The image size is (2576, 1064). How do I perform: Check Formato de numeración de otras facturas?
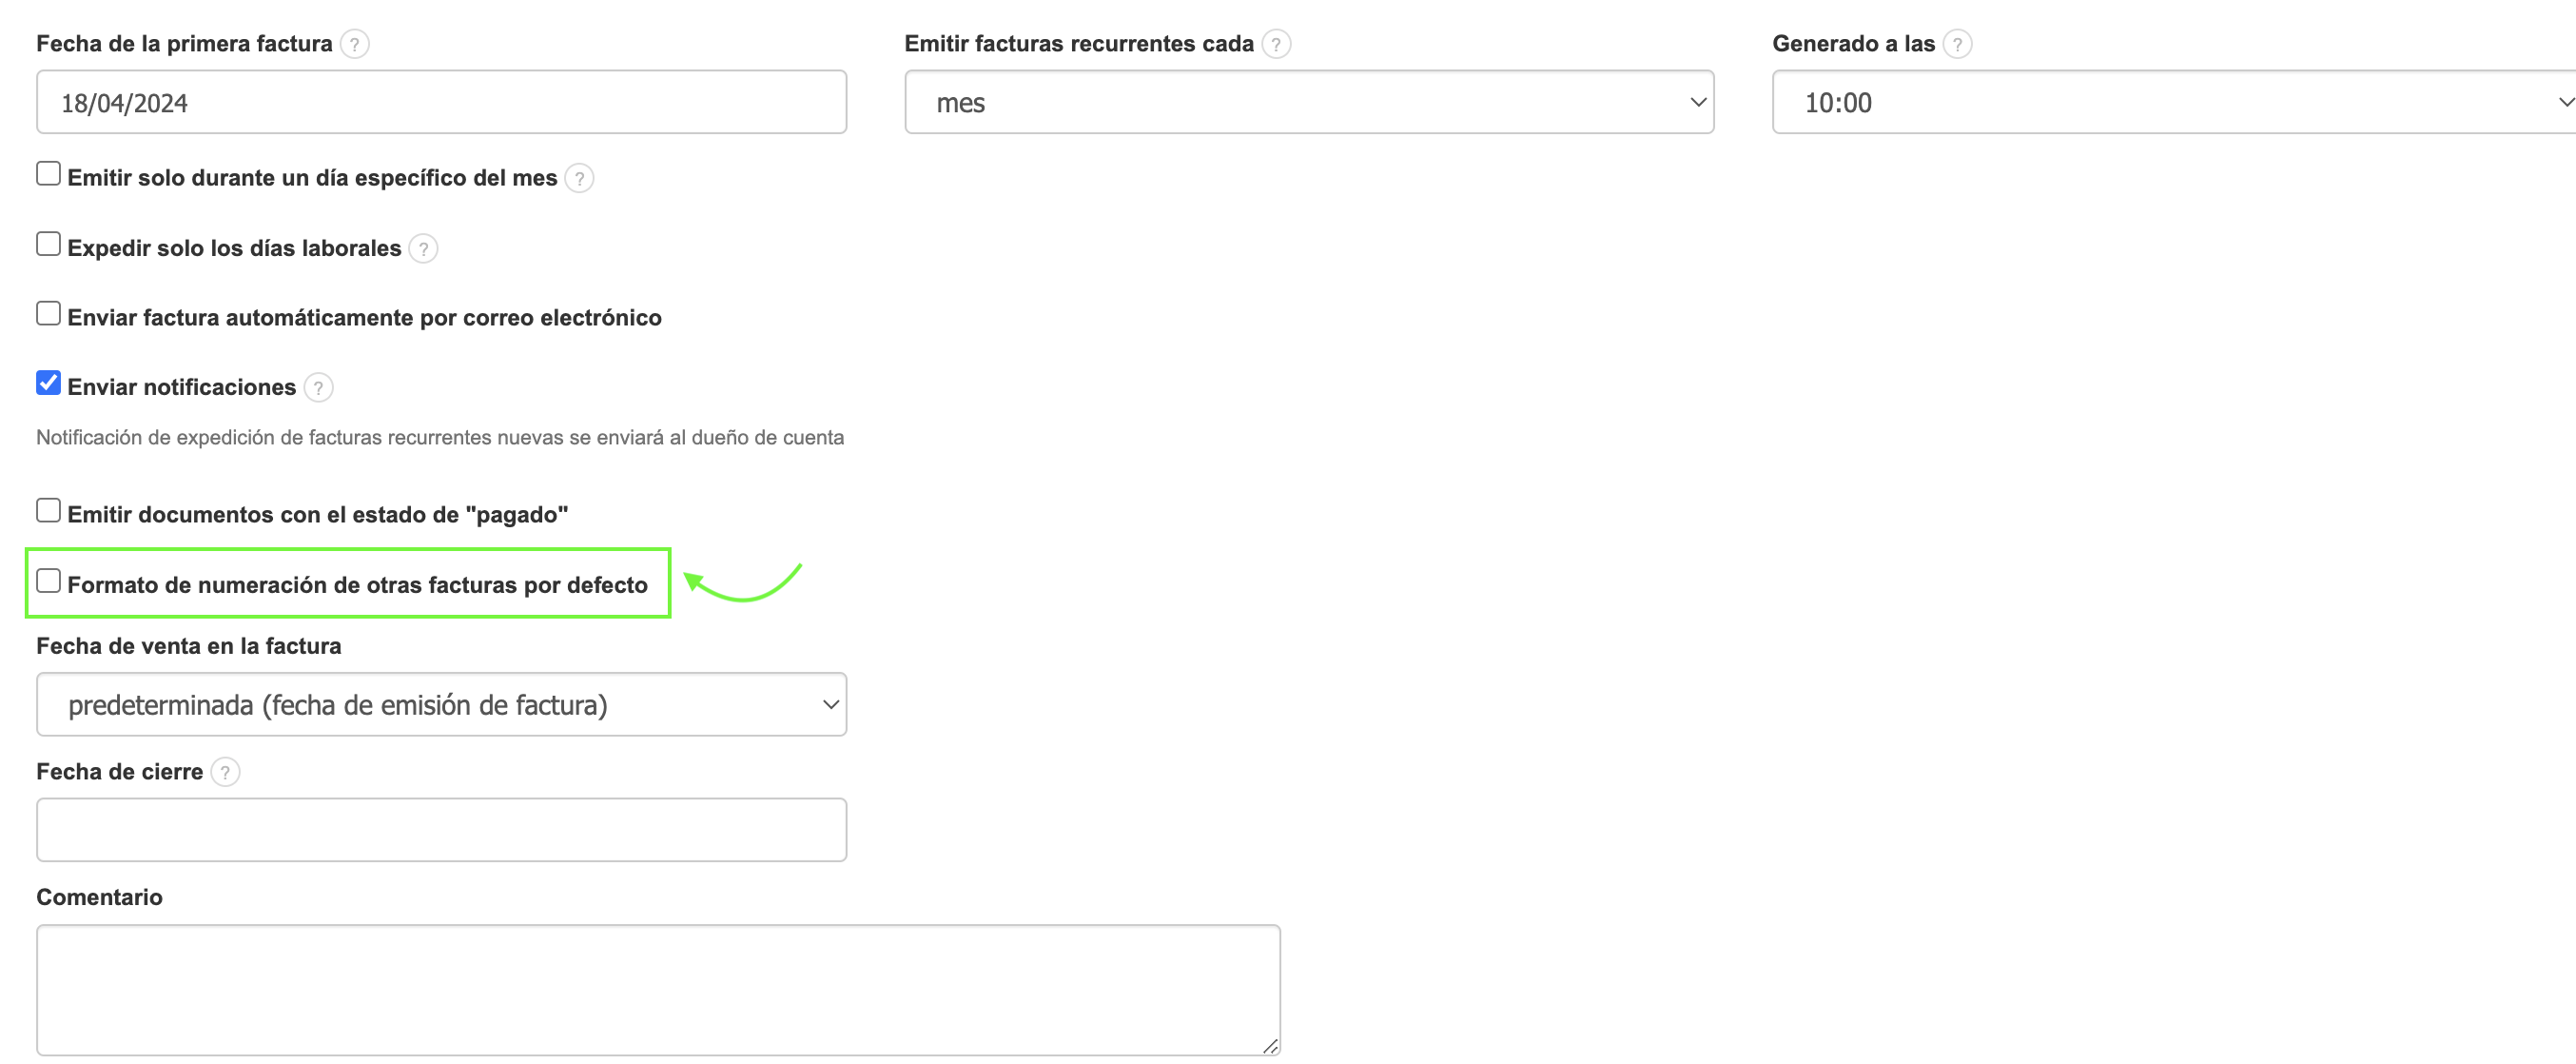48,581
